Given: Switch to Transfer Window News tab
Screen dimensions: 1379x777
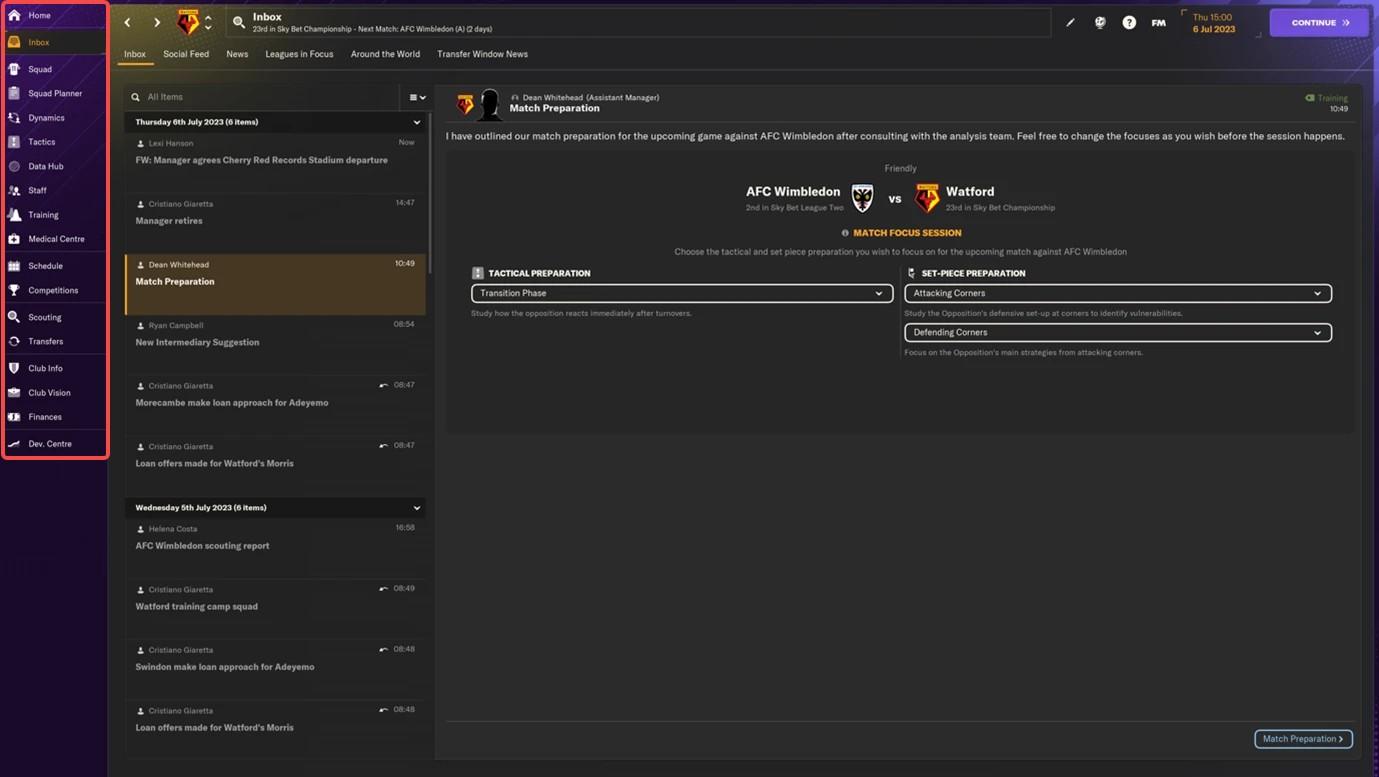Looking at the screenshot, I should (x=482, y=54).
